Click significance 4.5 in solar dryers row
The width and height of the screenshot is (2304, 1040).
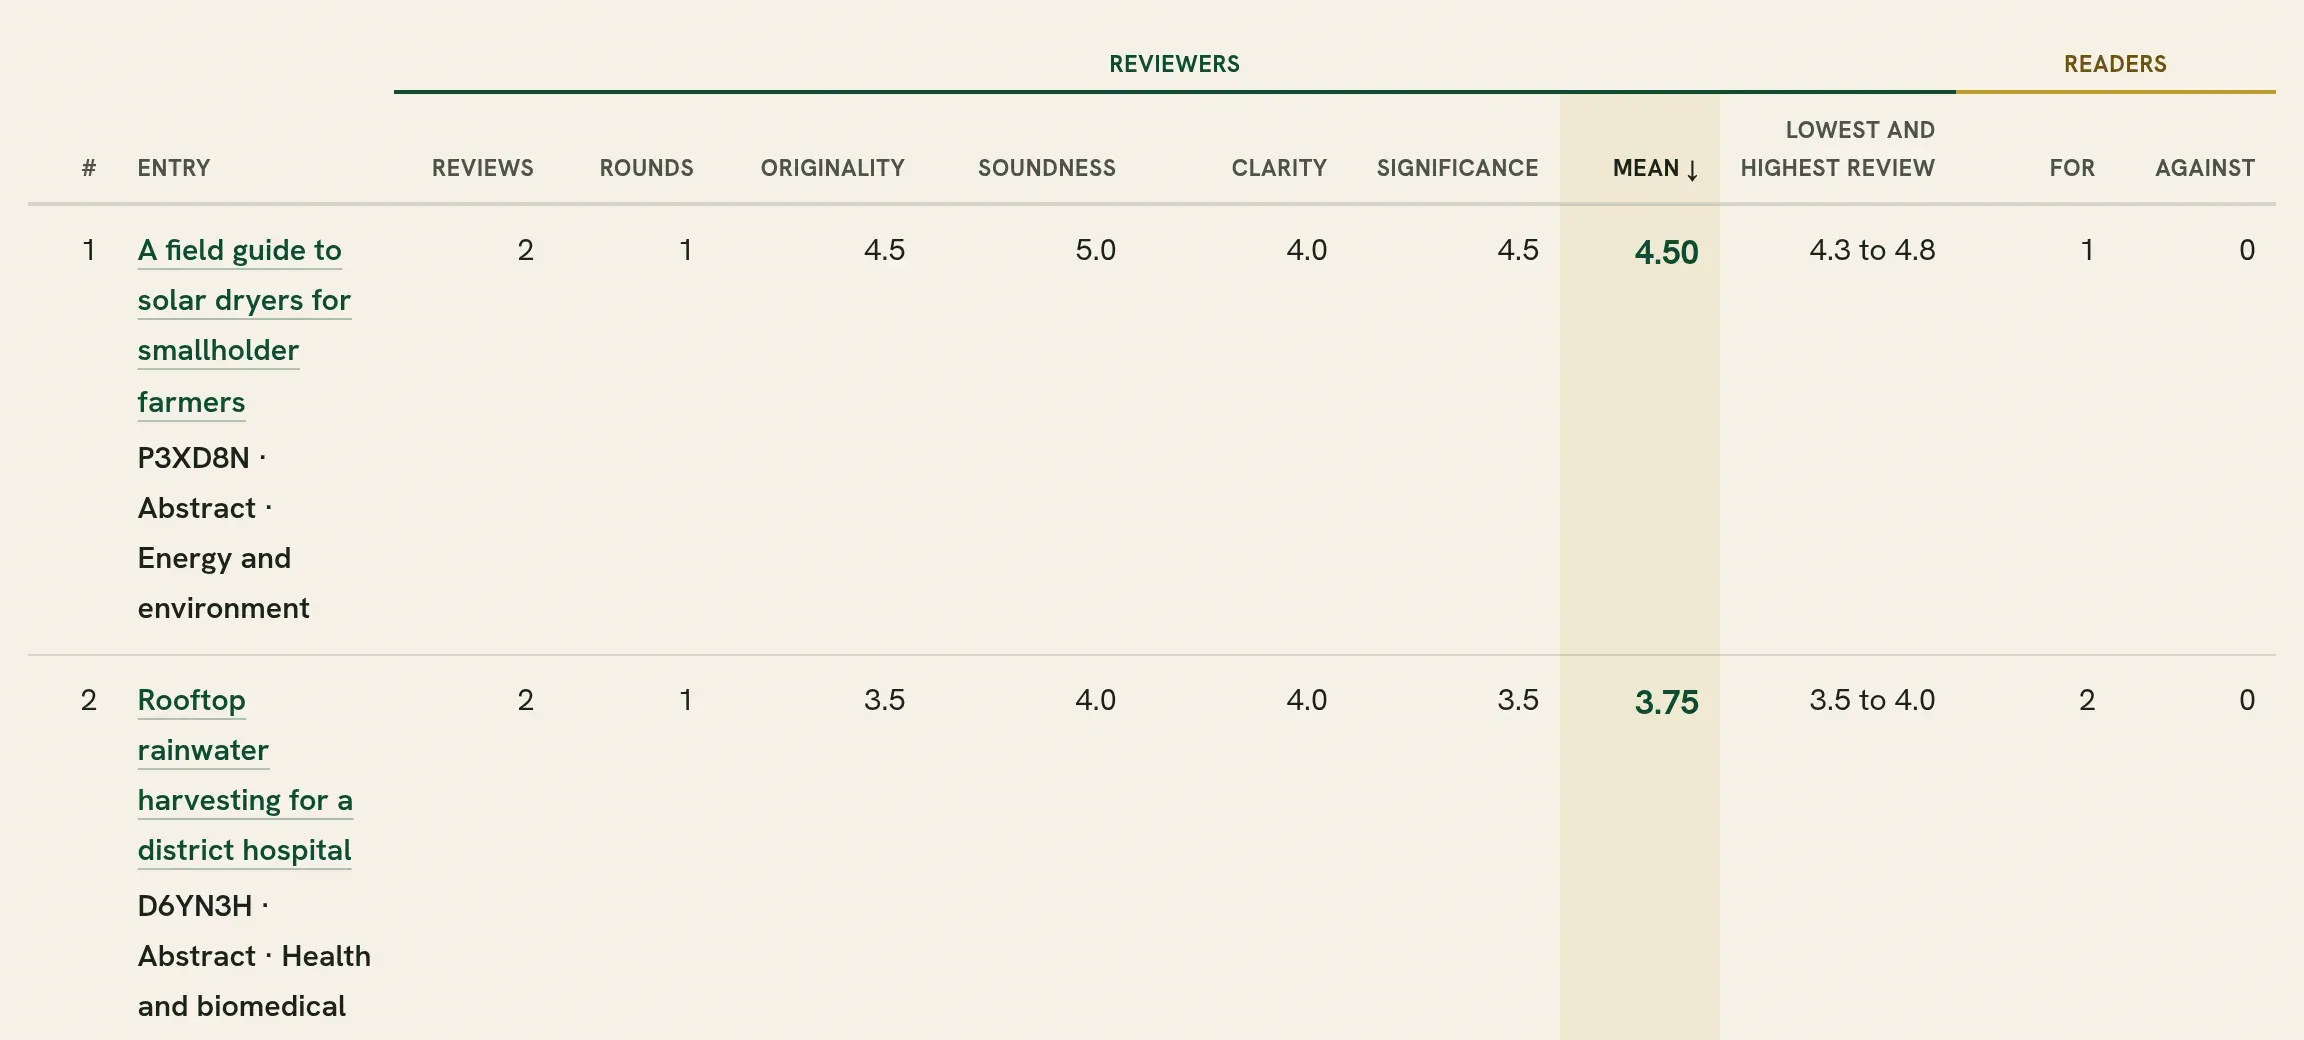point(1517,250)
